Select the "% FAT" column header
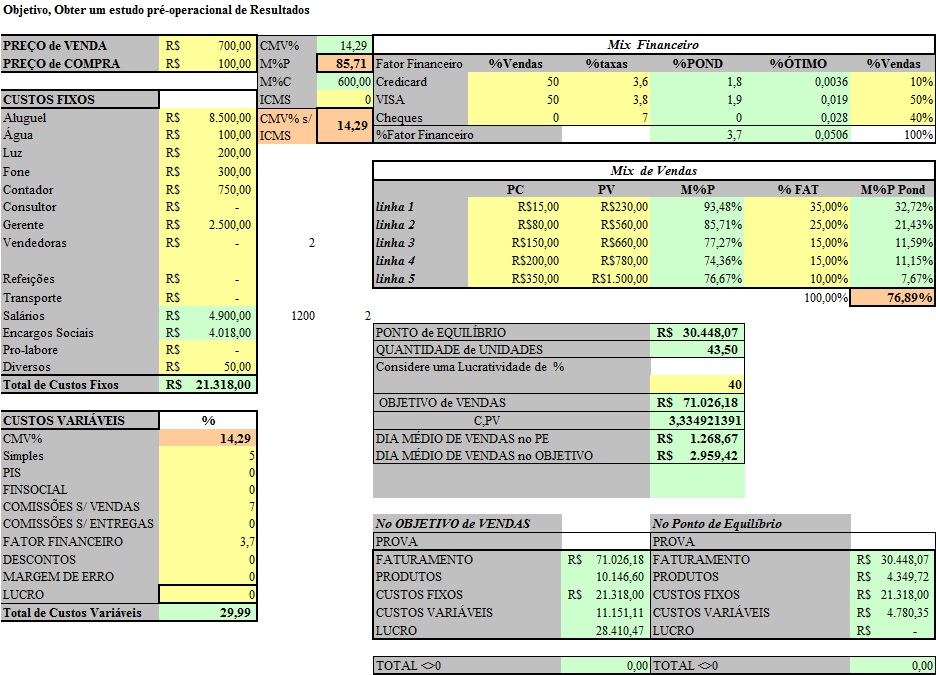Image resolution: width=936 pixels, height=675 pixels. (x=798, y=190)
